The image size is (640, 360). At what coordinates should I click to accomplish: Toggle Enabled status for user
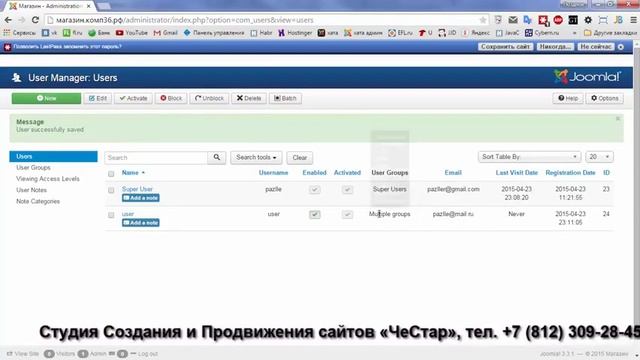point(314,214)
